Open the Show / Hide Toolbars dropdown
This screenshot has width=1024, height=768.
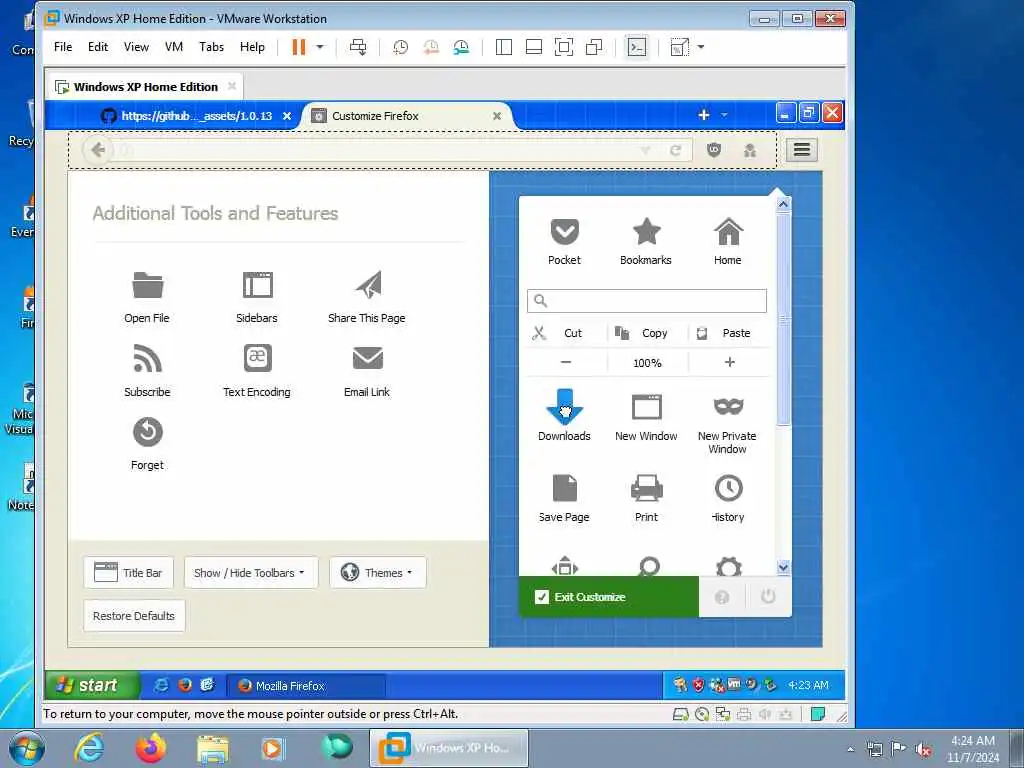(251, 573)
